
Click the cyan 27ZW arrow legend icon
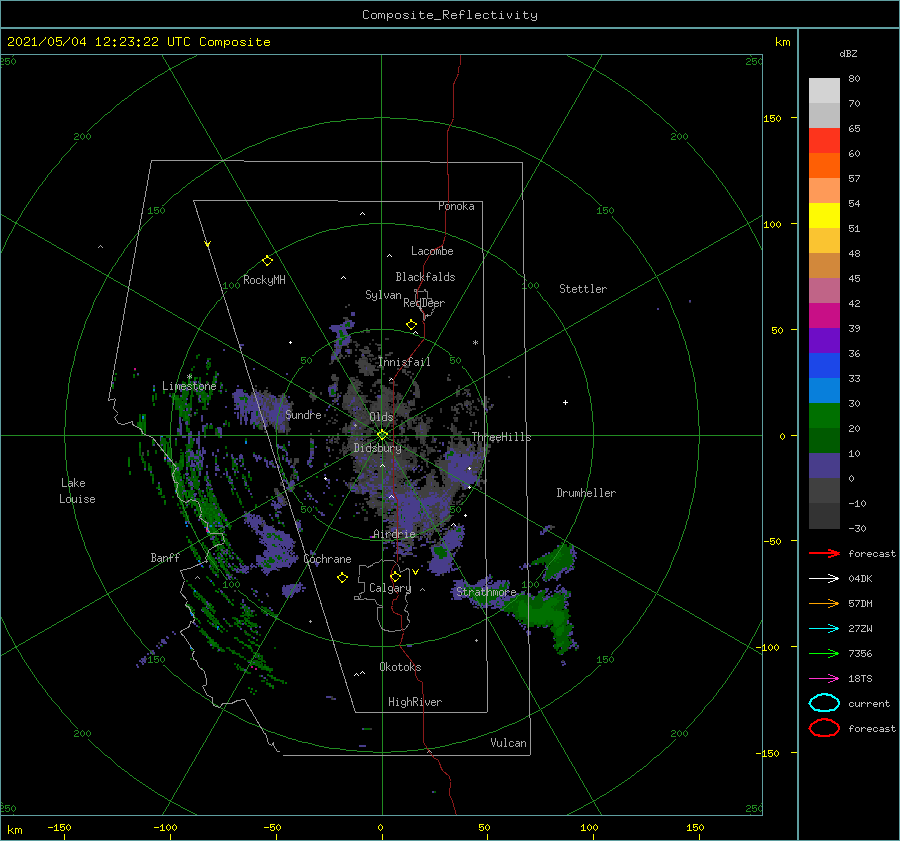click(x=824, y=629)
